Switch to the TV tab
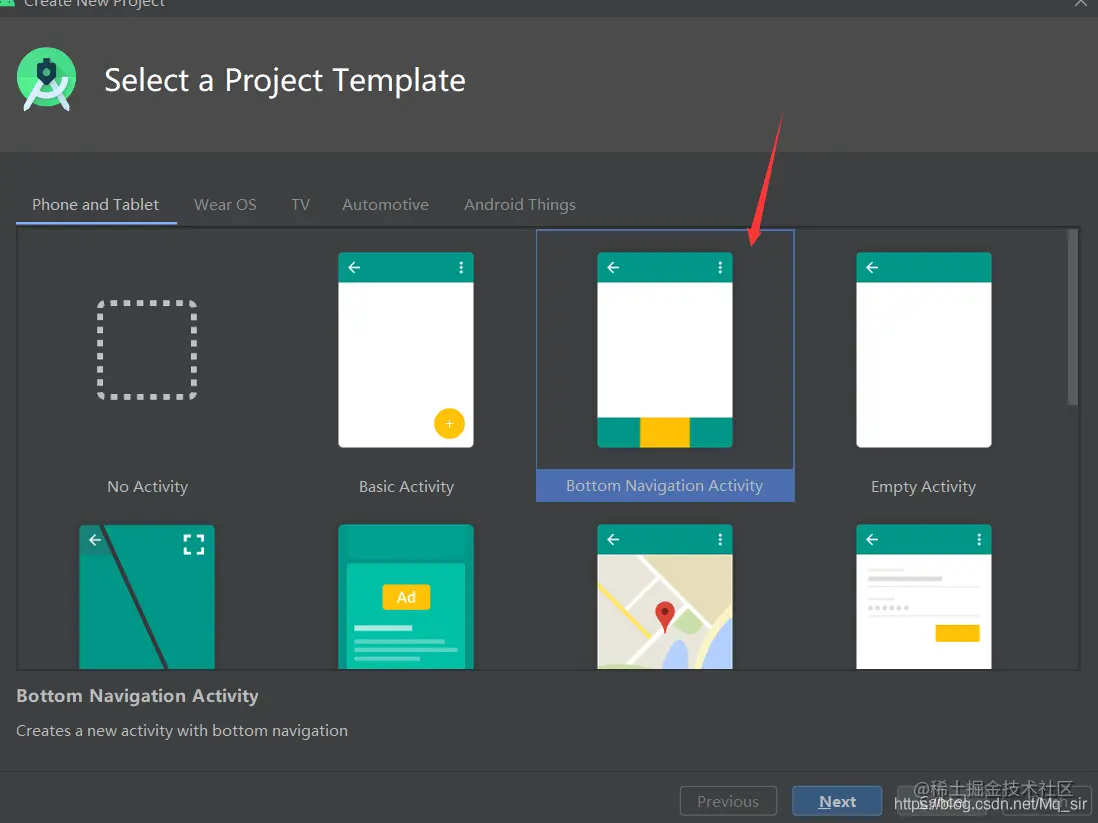This screenshot has height=823, width=1098. (x=300, y=205)
